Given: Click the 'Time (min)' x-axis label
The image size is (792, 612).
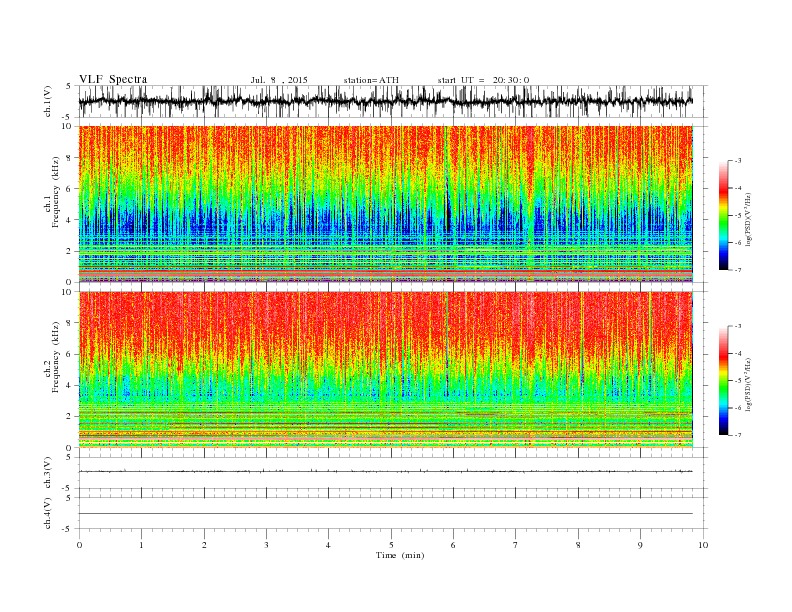Looking at the screenshot, I should pyautogui.click(x=400, y=555).
